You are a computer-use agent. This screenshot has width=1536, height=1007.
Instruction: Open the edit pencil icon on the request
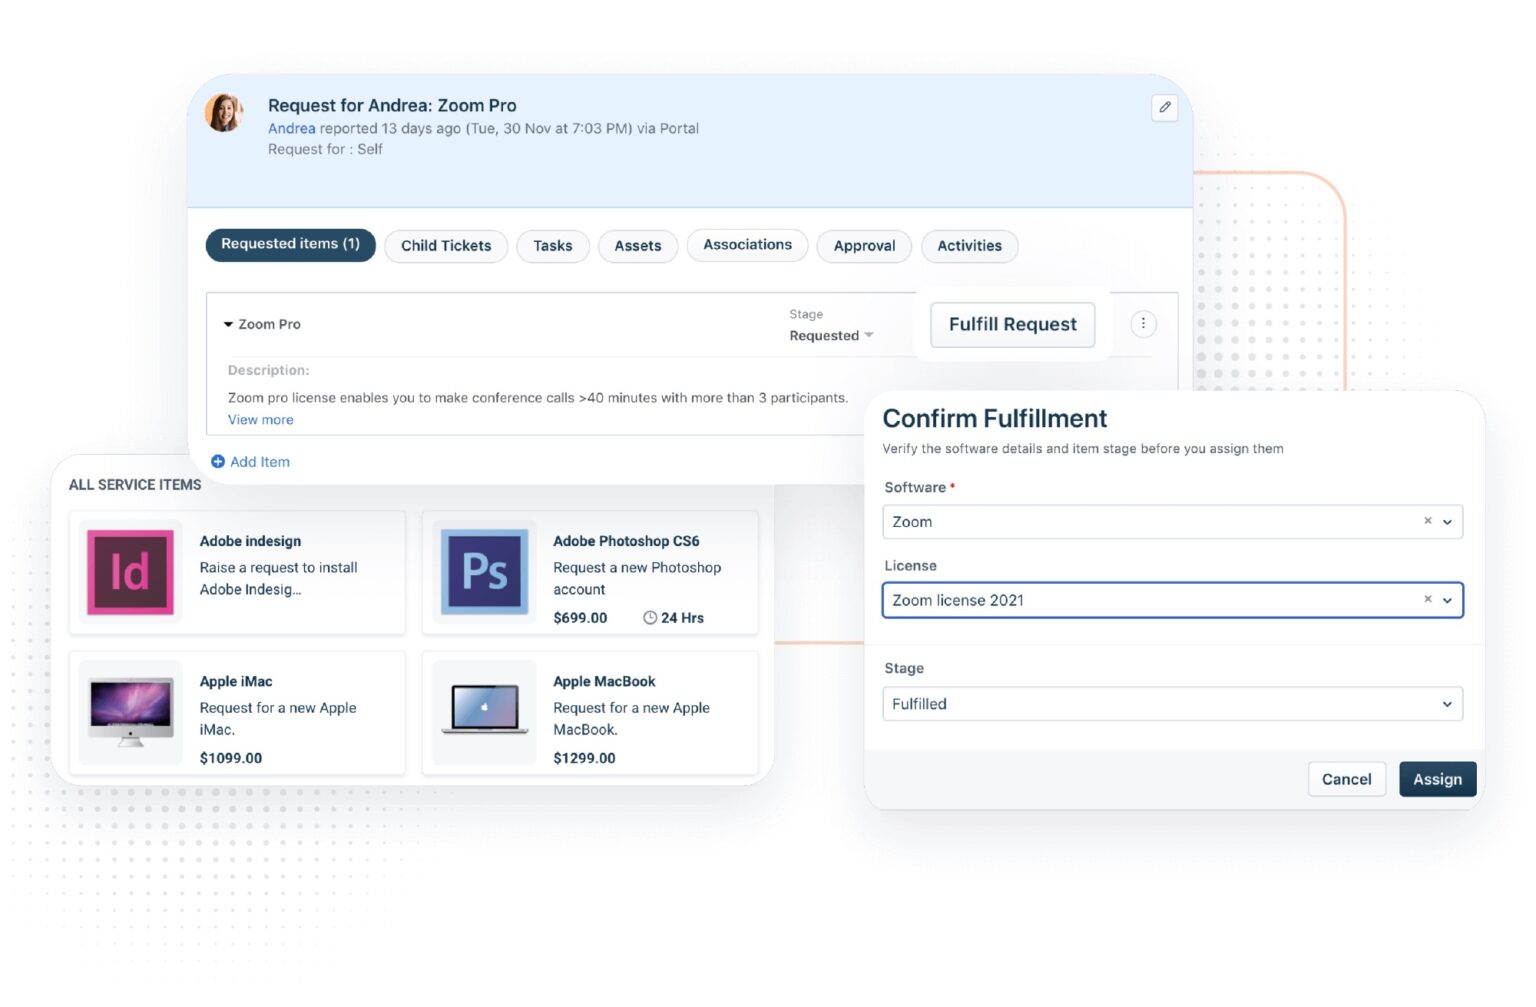tap(1163, 107)
